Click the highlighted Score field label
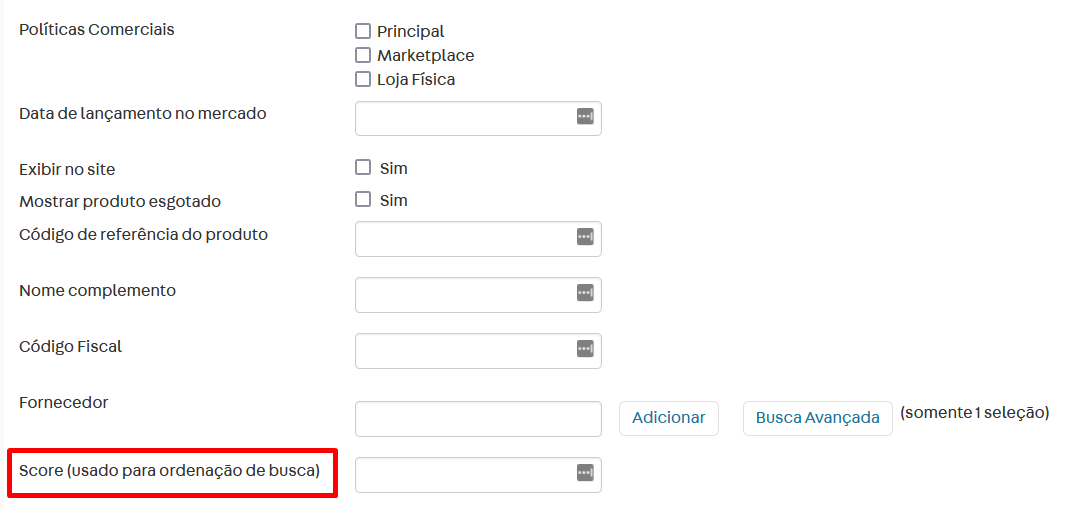This screenshot has width=1067, height=510. point(169,470)
